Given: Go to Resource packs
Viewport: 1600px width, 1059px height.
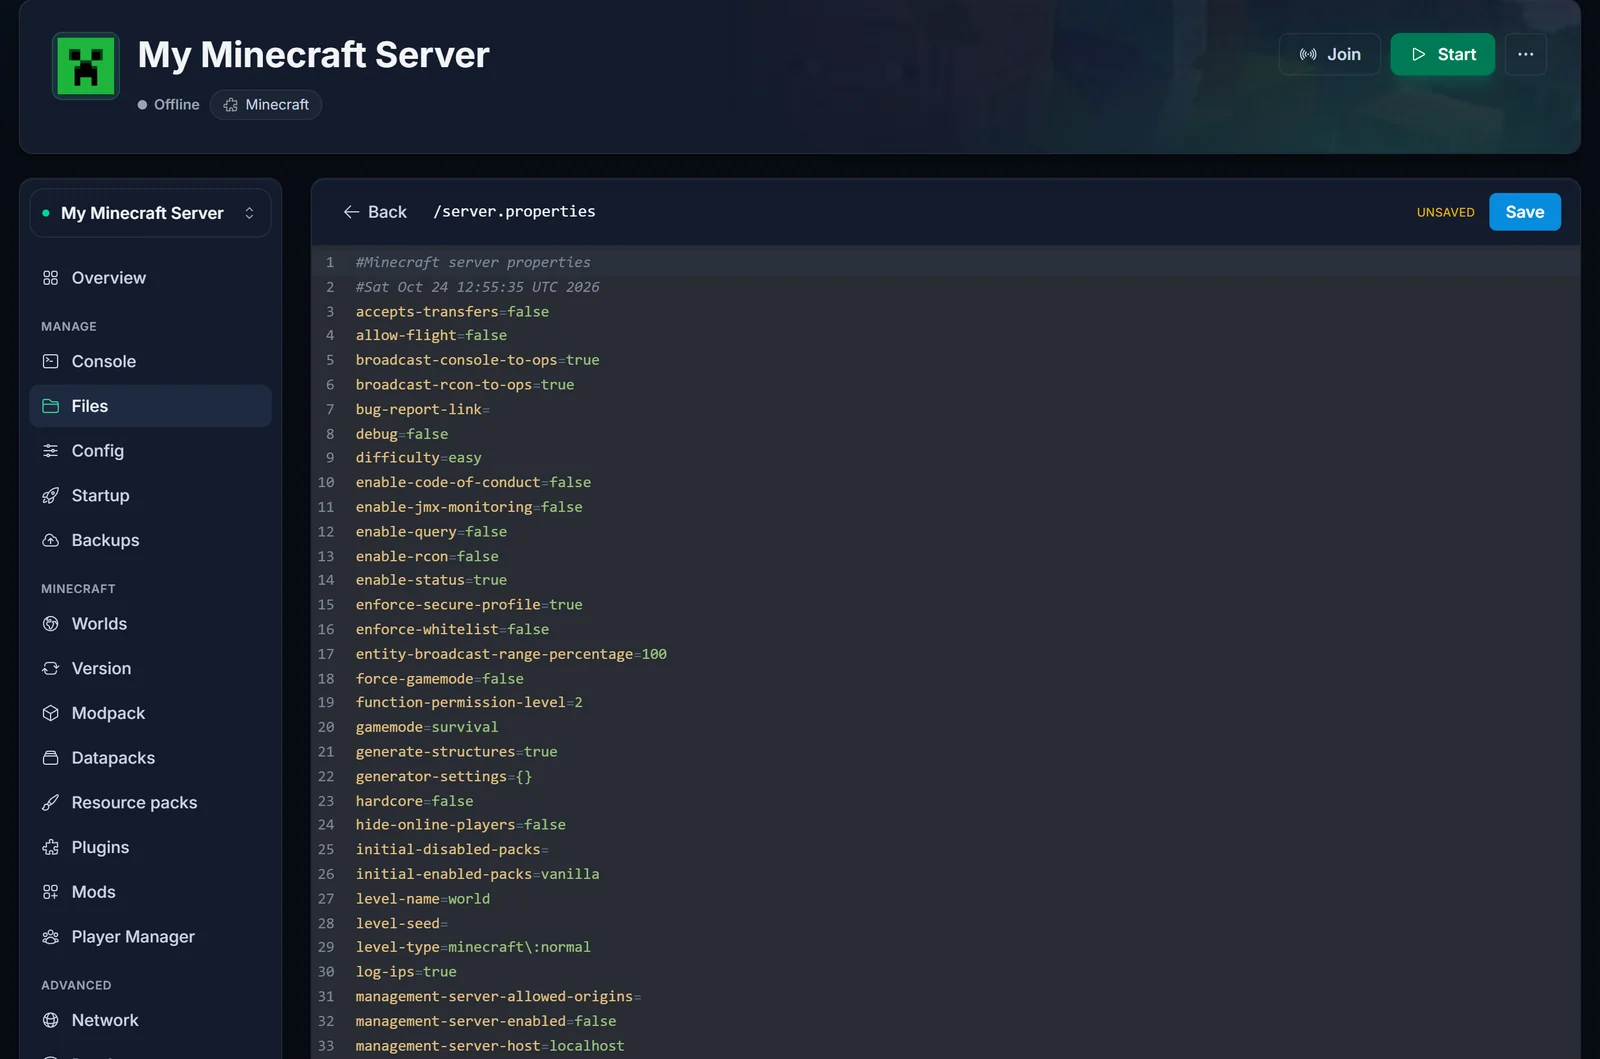Looking at the screenshot, I should 150,803.
